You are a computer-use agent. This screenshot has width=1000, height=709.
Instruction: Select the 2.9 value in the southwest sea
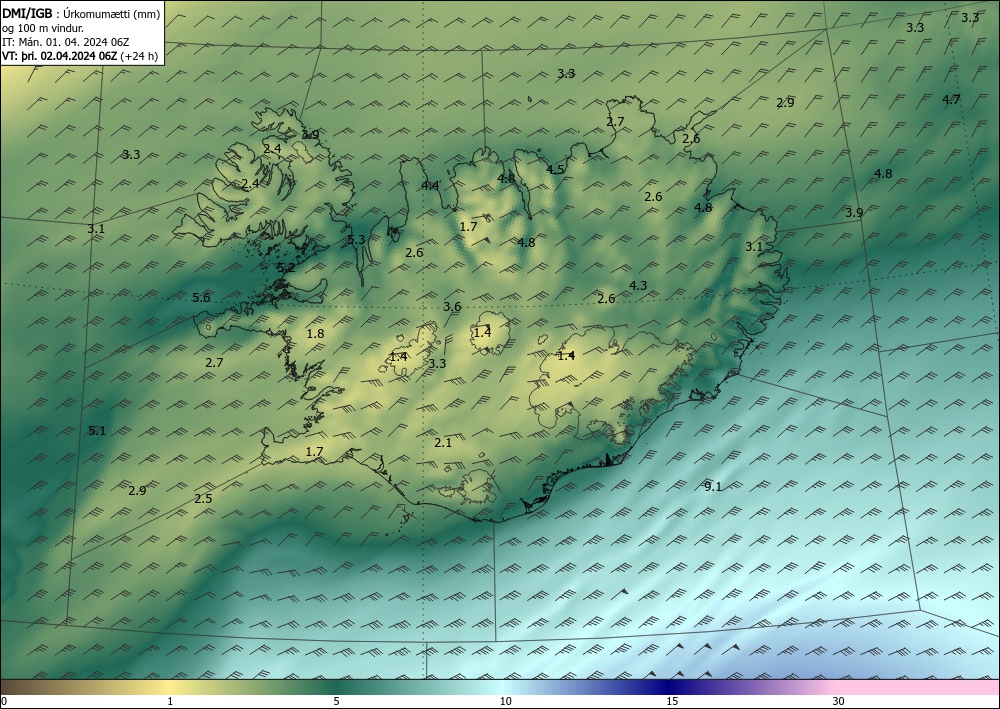pos(137,490)
